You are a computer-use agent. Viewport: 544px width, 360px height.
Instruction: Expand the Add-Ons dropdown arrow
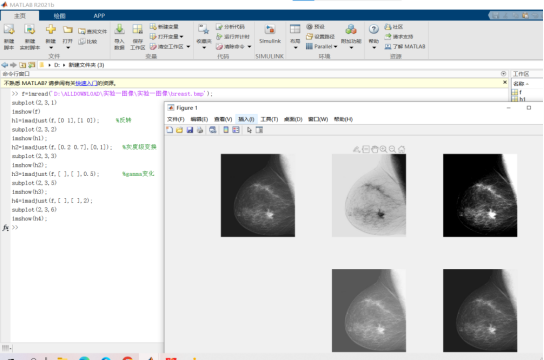pos(351,48)
